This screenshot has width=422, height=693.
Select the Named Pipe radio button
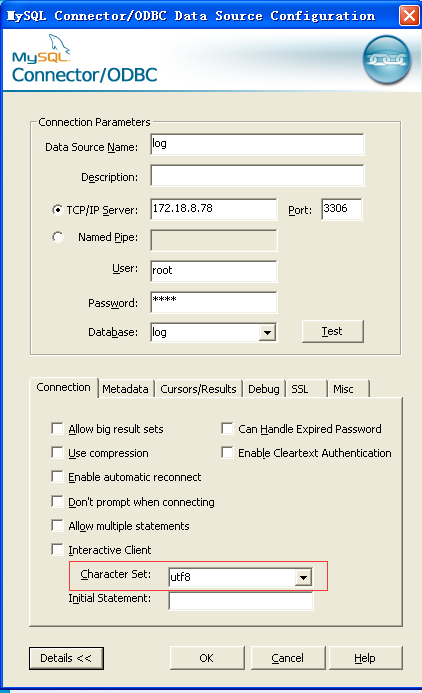[x=57, y=237]
